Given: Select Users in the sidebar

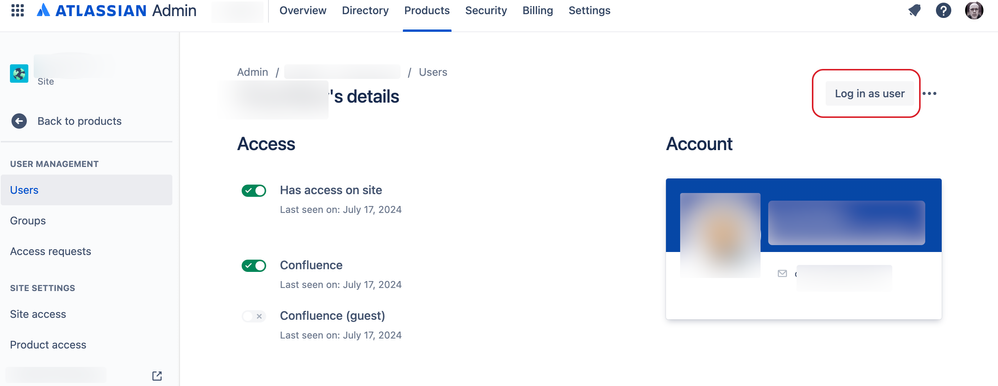Looking at the screenshot, I should click(x=87, y=190).
